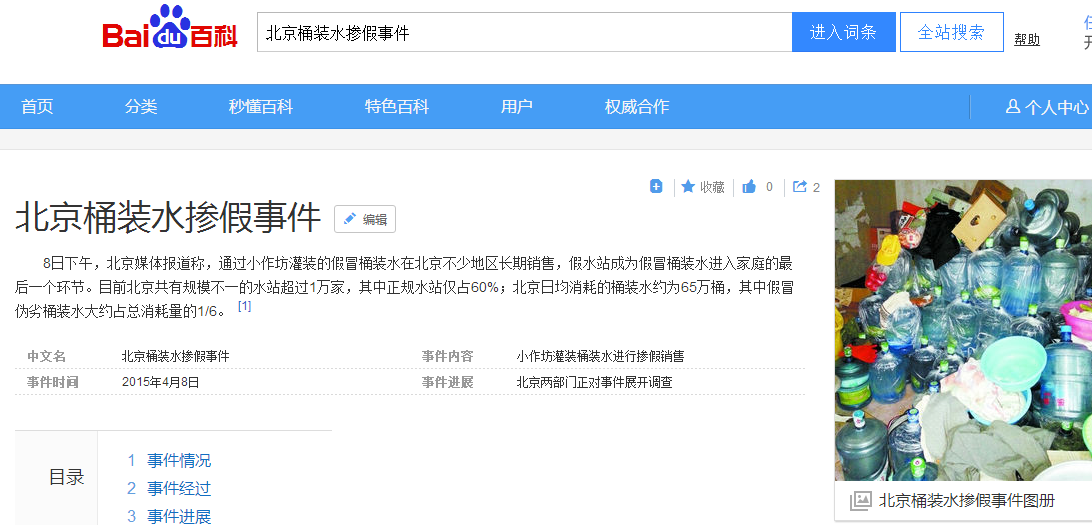
Task: Focus the search box containing 北京桶装水掺假事件
Action: (524, 32)
